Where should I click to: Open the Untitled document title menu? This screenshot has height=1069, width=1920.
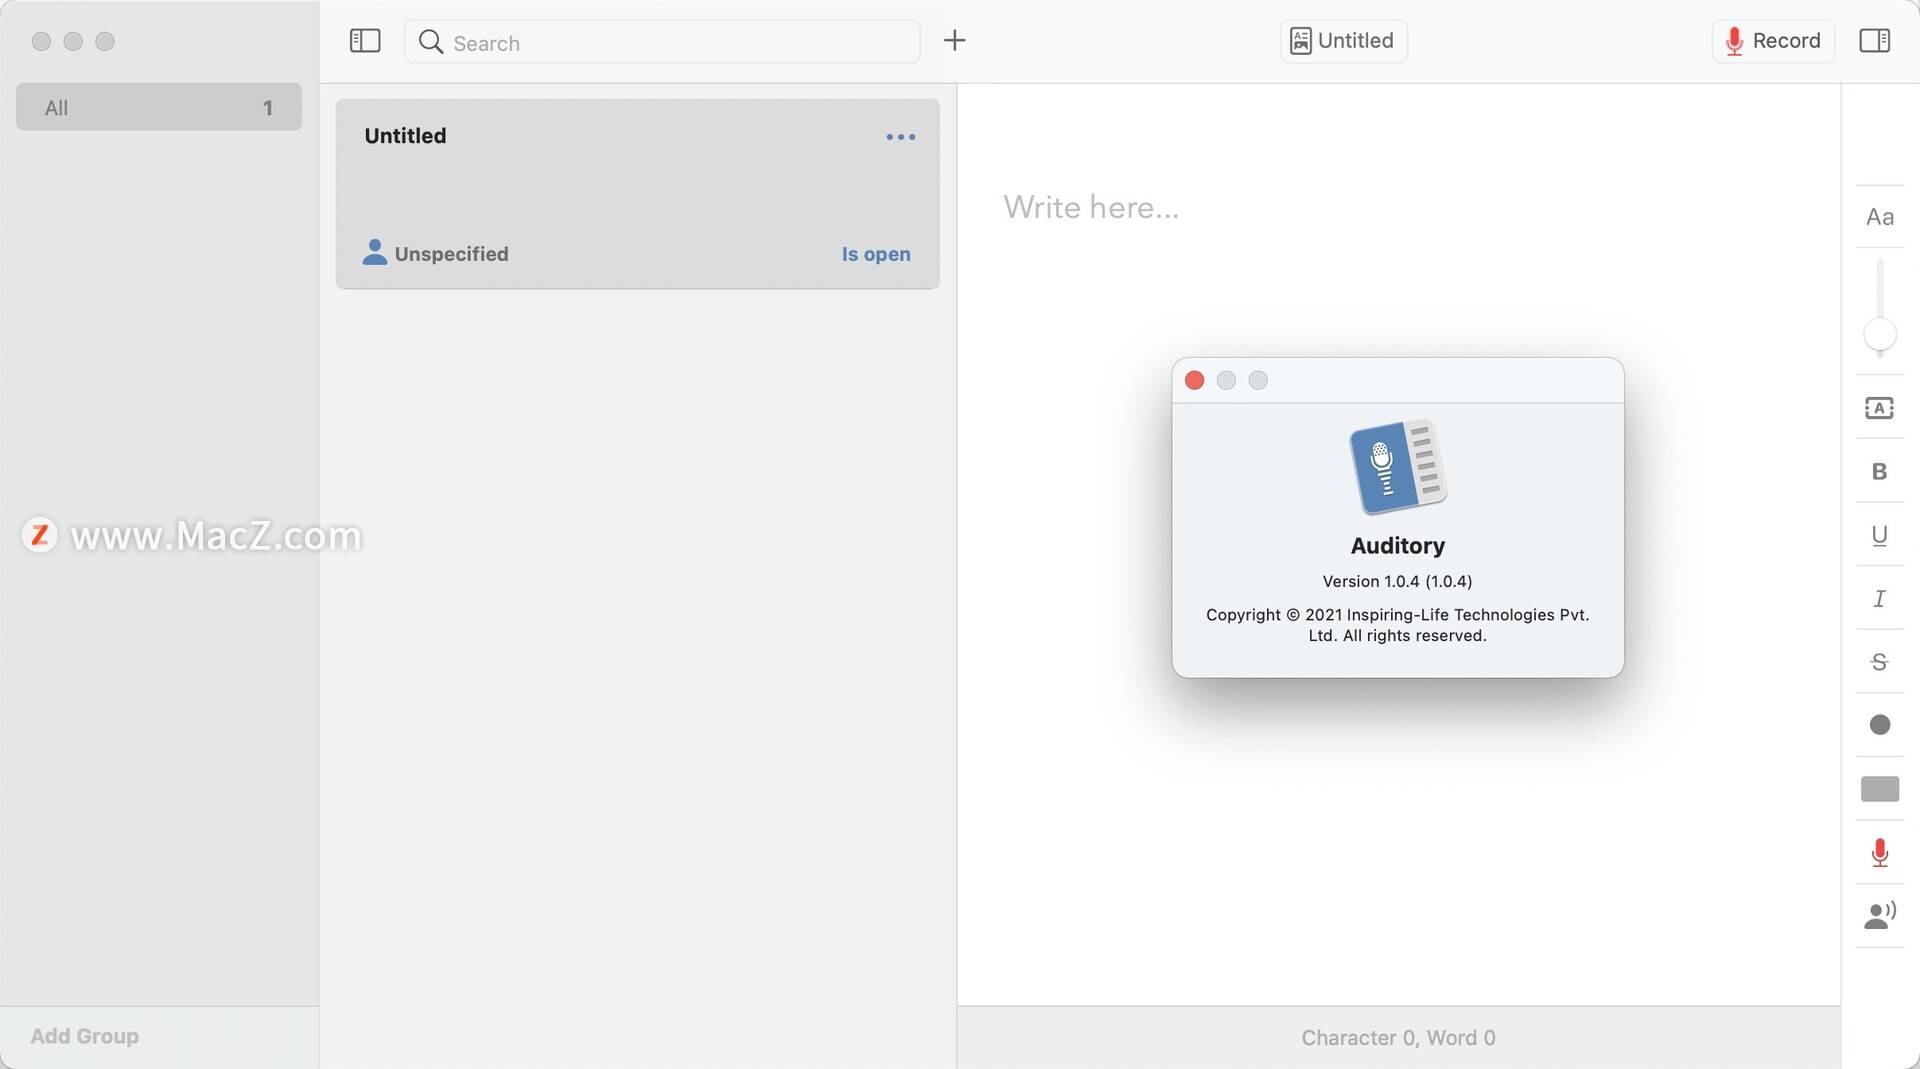tap(1344, 41)
